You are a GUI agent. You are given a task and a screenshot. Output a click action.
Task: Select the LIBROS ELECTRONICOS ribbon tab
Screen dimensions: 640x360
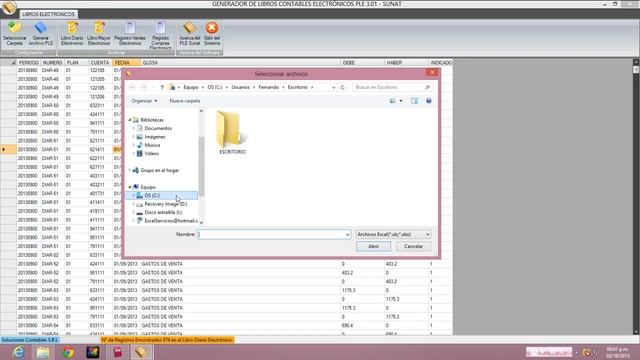[48, 14]
